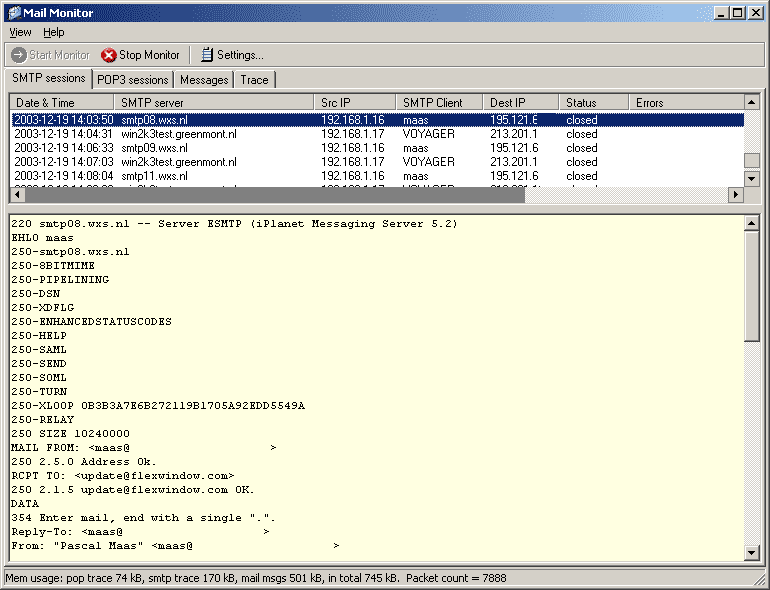
Task: Sort sessions by Date & Time column
Action: [62, 103]
